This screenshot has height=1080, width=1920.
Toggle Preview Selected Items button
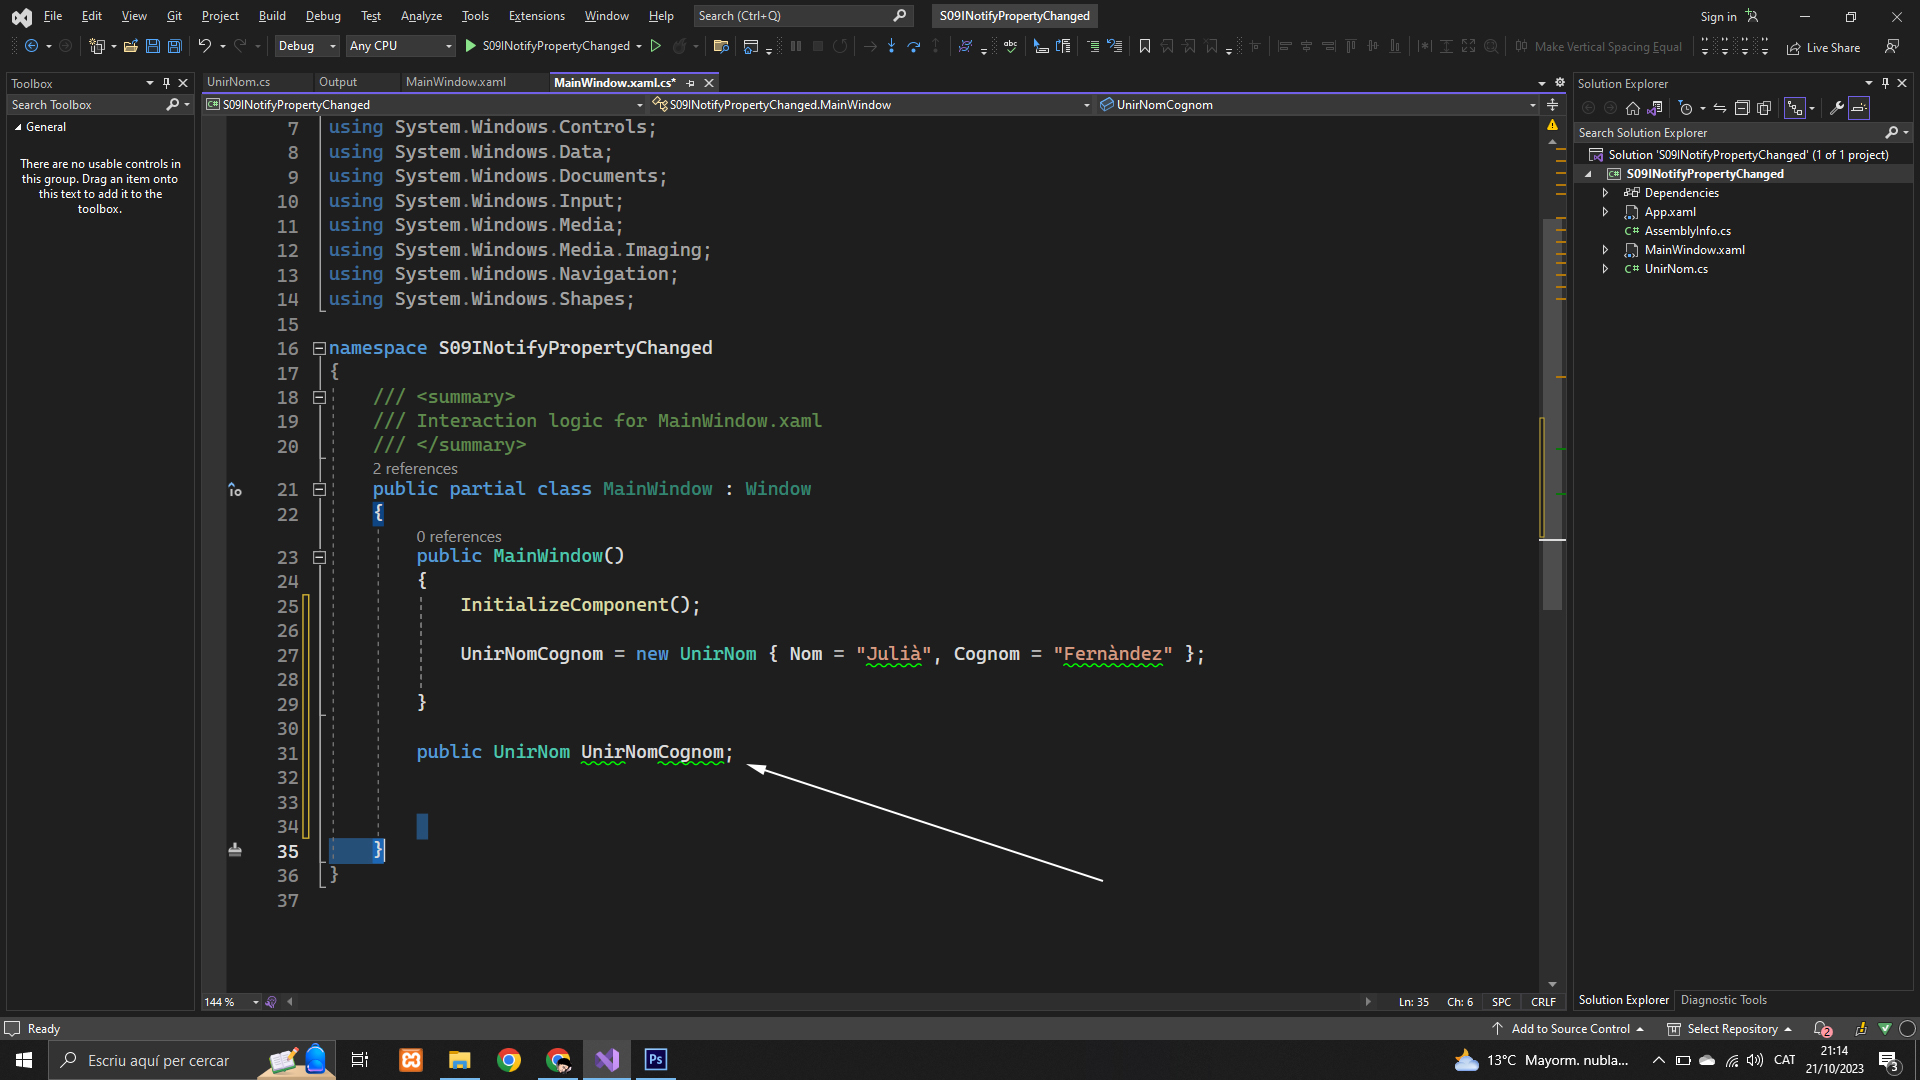click(1859, 108)
